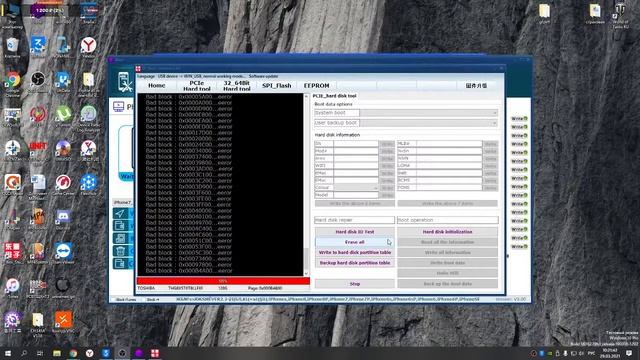The image size is (640, 360).
Task: Click Write the above 7 items button
Action: pyautogui.click(x=447, y=203)
